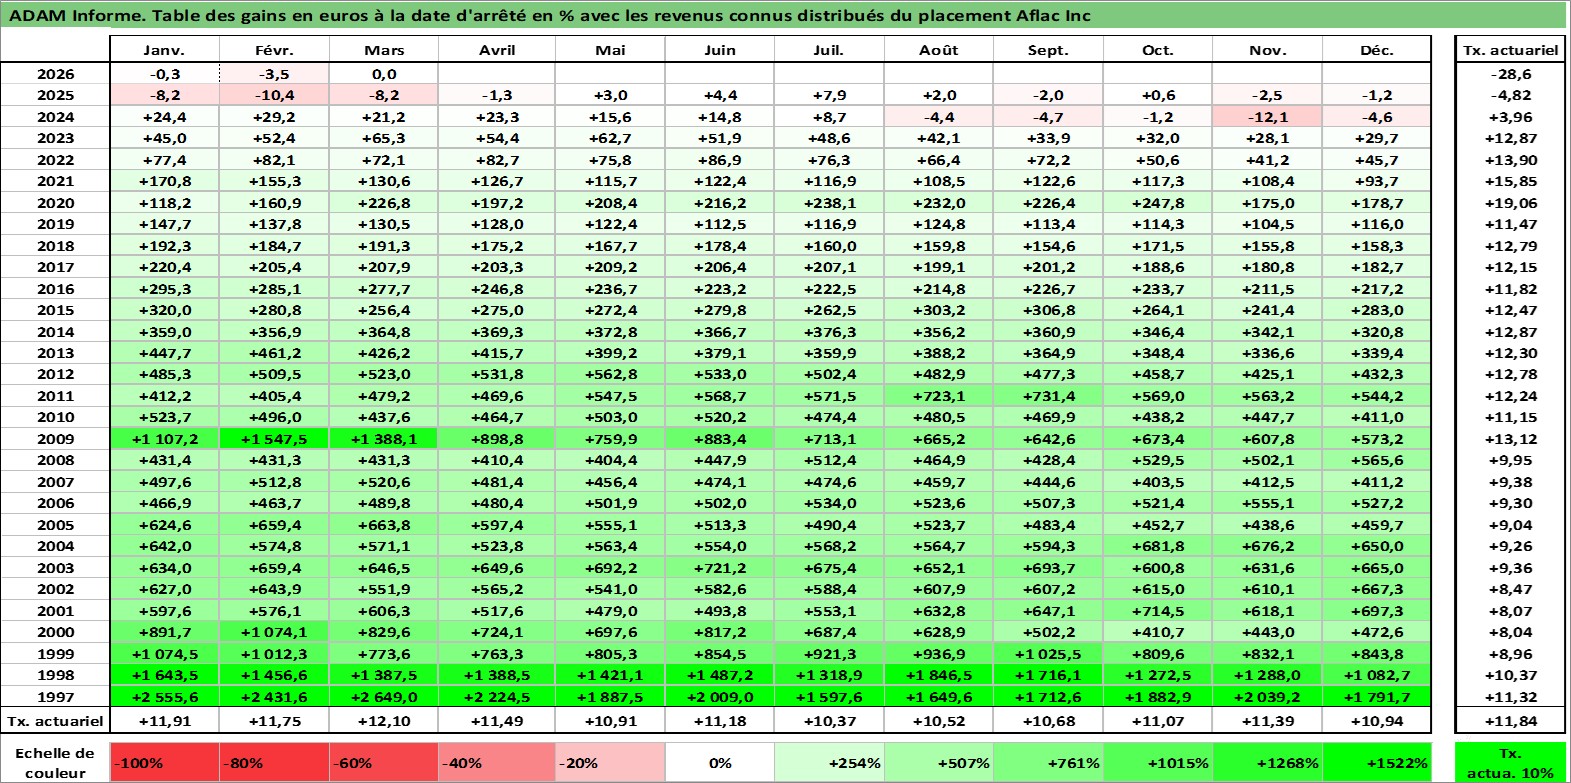The height and width of the screenshot is (783, 1571).
Task: Click the Mars Tx. actuariel value +12,10
Action: tap(384, 721)
